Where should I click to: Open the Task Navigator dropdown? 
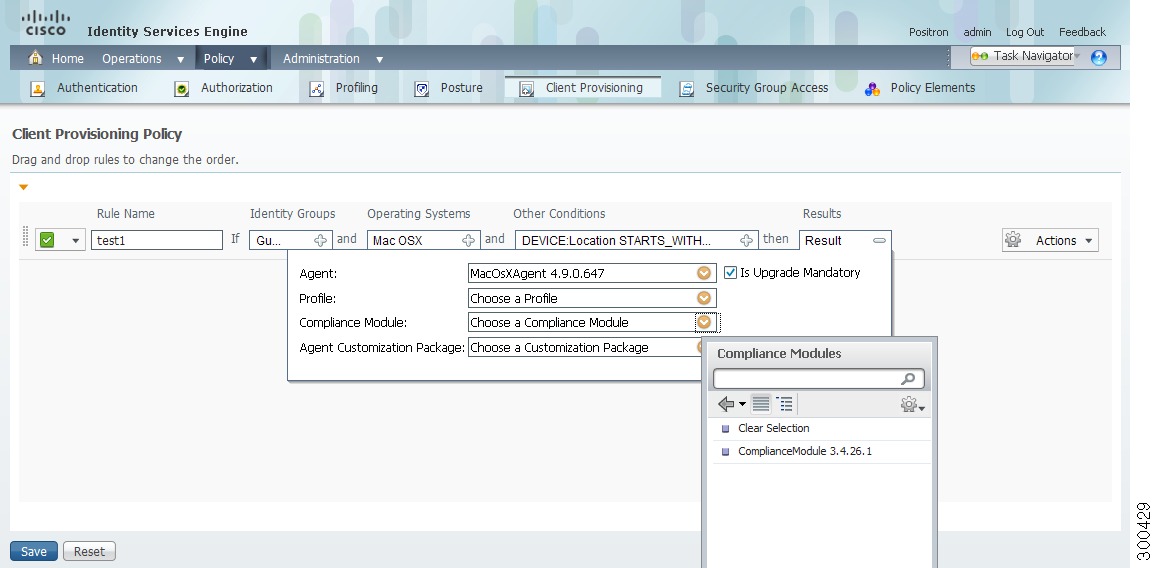1077,56
